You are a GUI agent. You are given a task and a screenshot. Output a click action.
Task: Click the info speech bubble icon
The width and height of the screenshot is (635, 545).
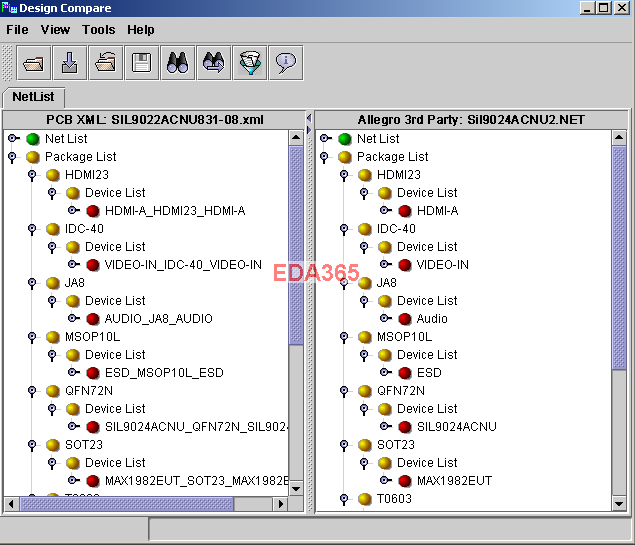(x=286, y=63)
